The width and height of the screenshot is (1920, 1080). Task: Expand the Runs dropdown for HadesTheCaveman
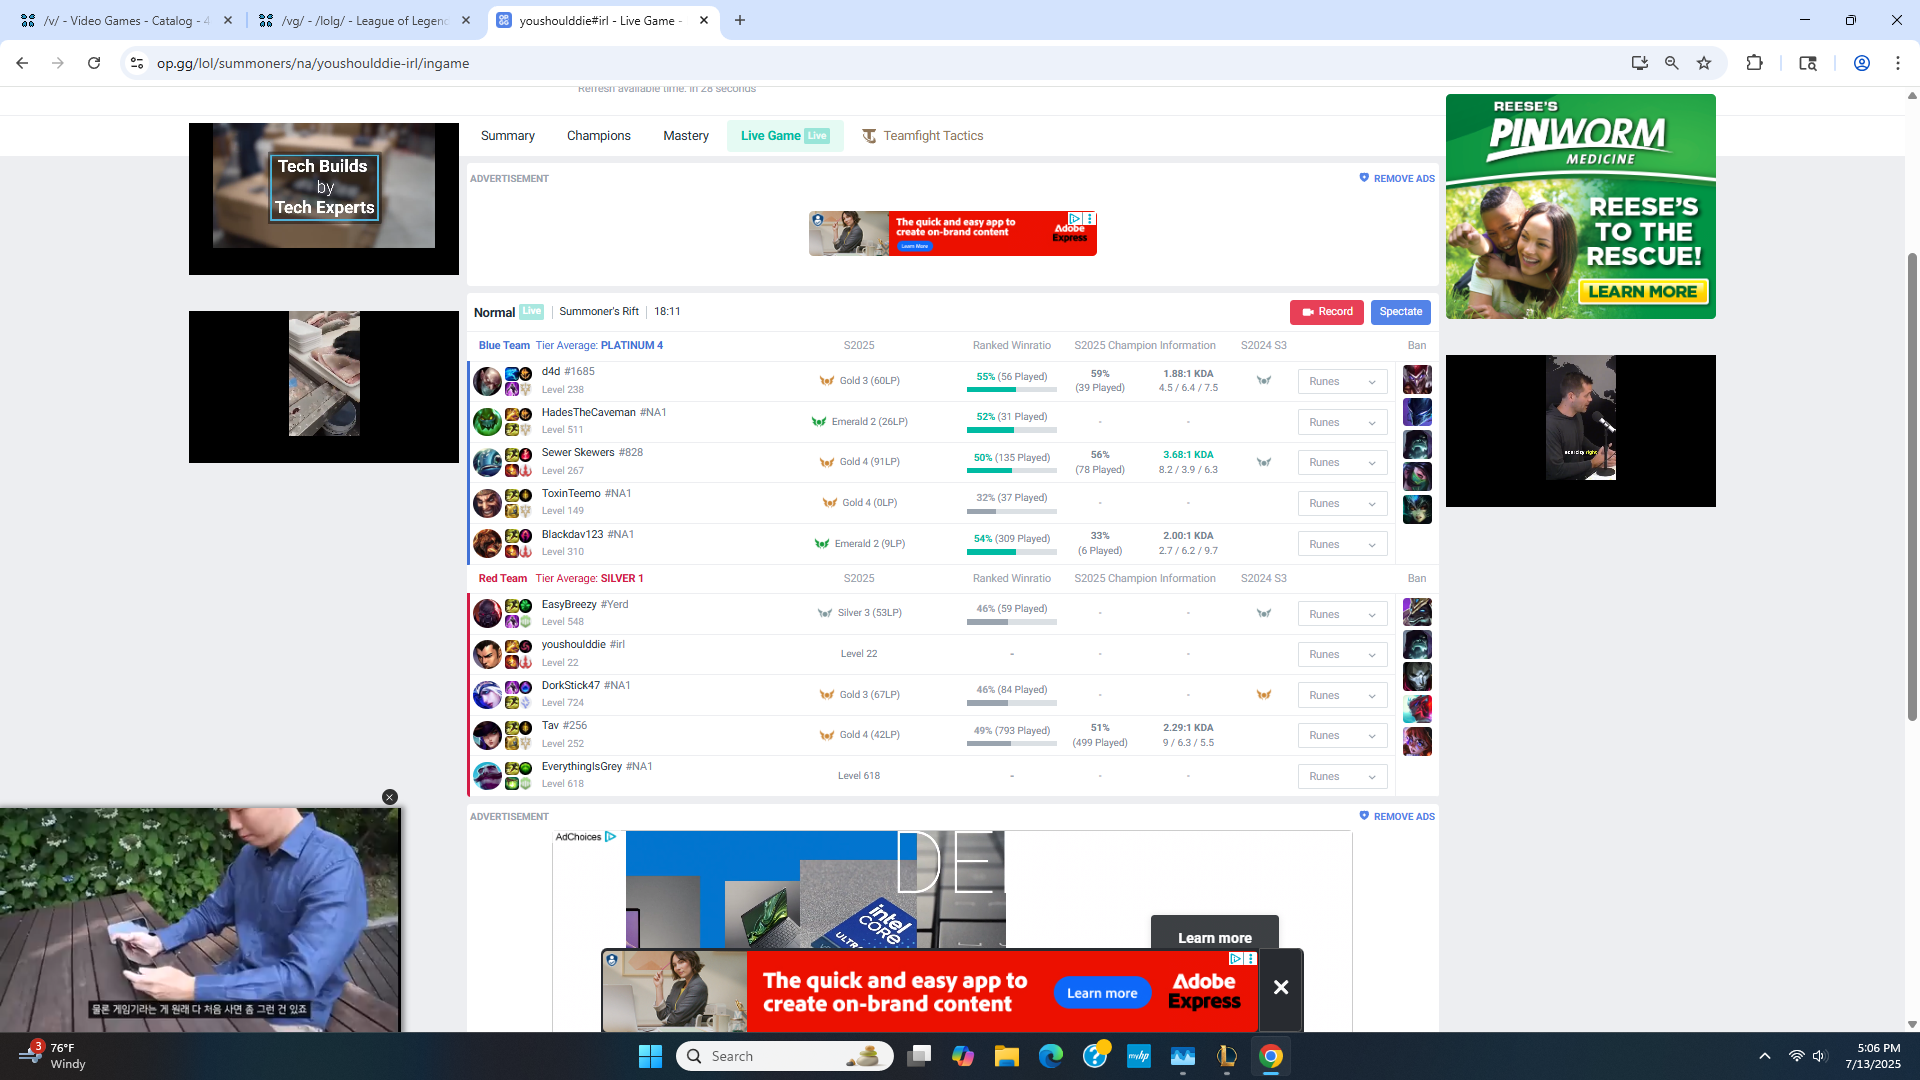coord(1342,423)
